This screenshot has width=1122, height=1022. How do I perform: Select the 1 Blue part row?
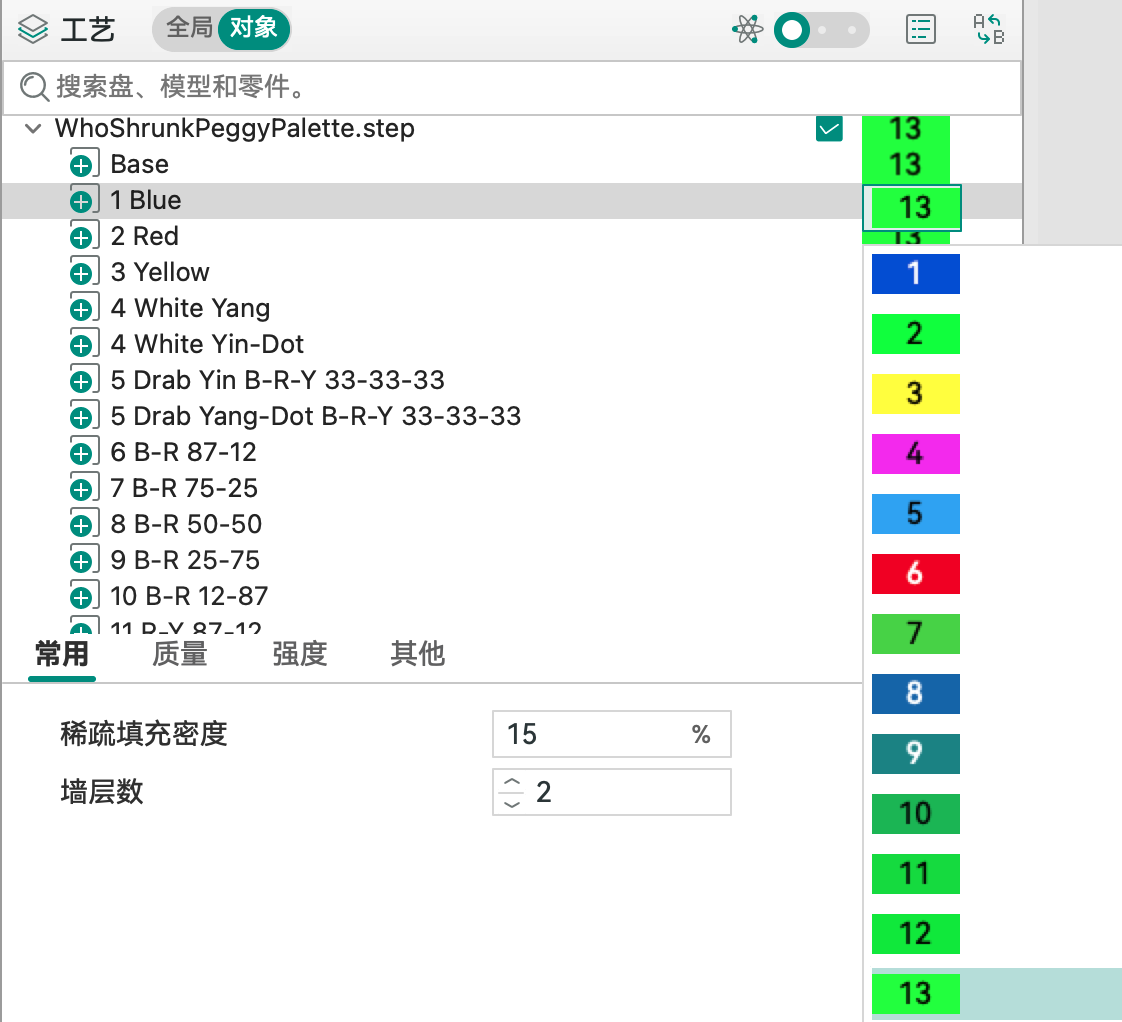point(432,200)
